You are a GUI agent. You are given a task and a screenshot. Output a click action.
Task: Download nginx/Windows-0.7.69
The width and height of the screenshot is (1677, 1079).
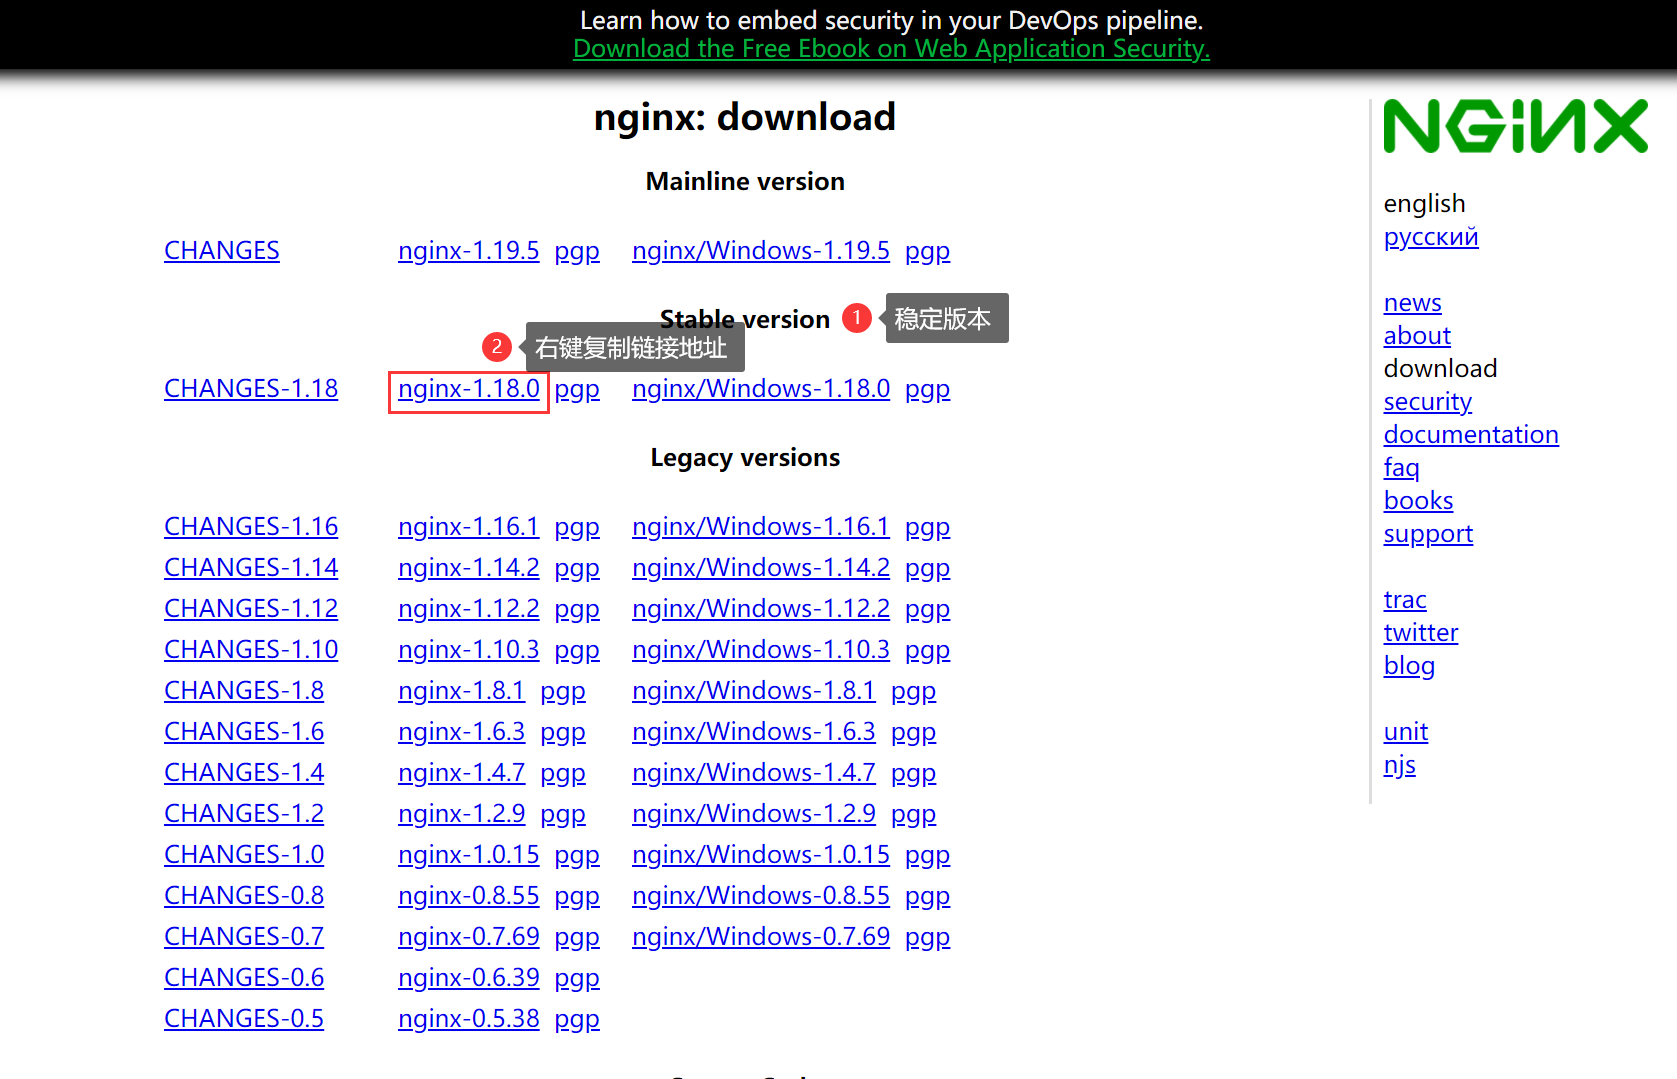tap(761, 936)
